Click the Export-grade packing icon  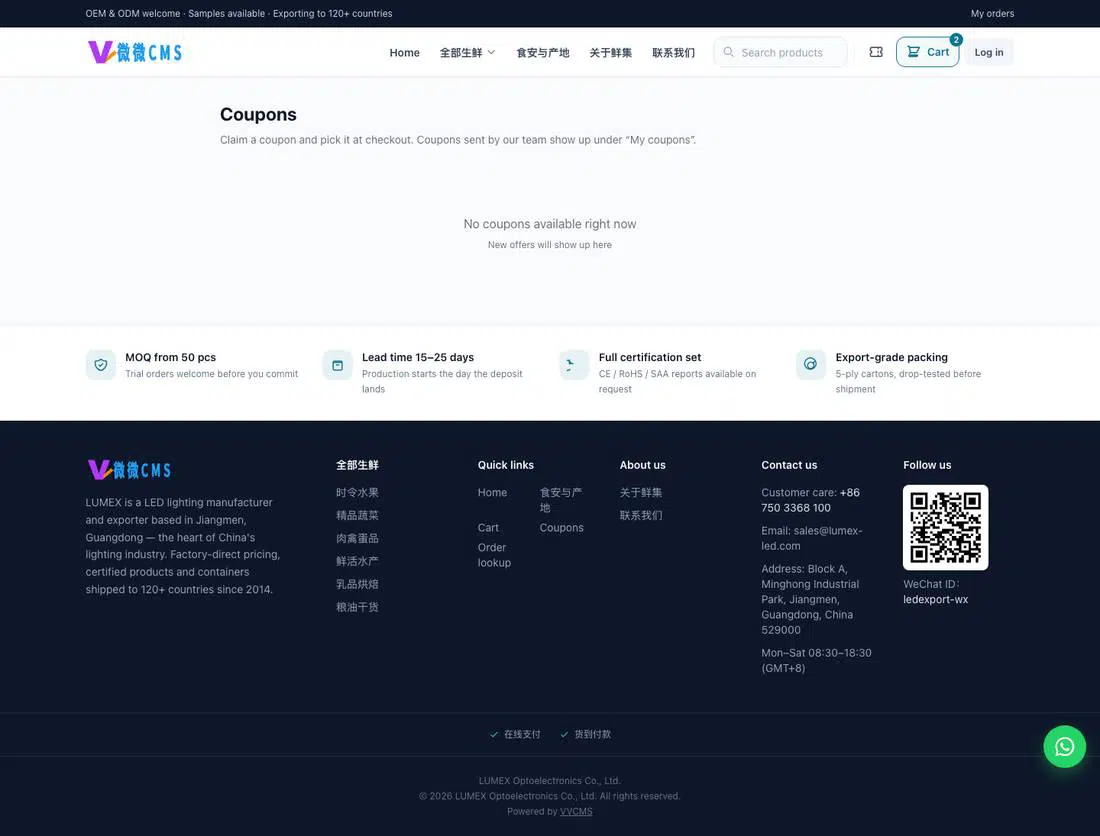point(811,365)
